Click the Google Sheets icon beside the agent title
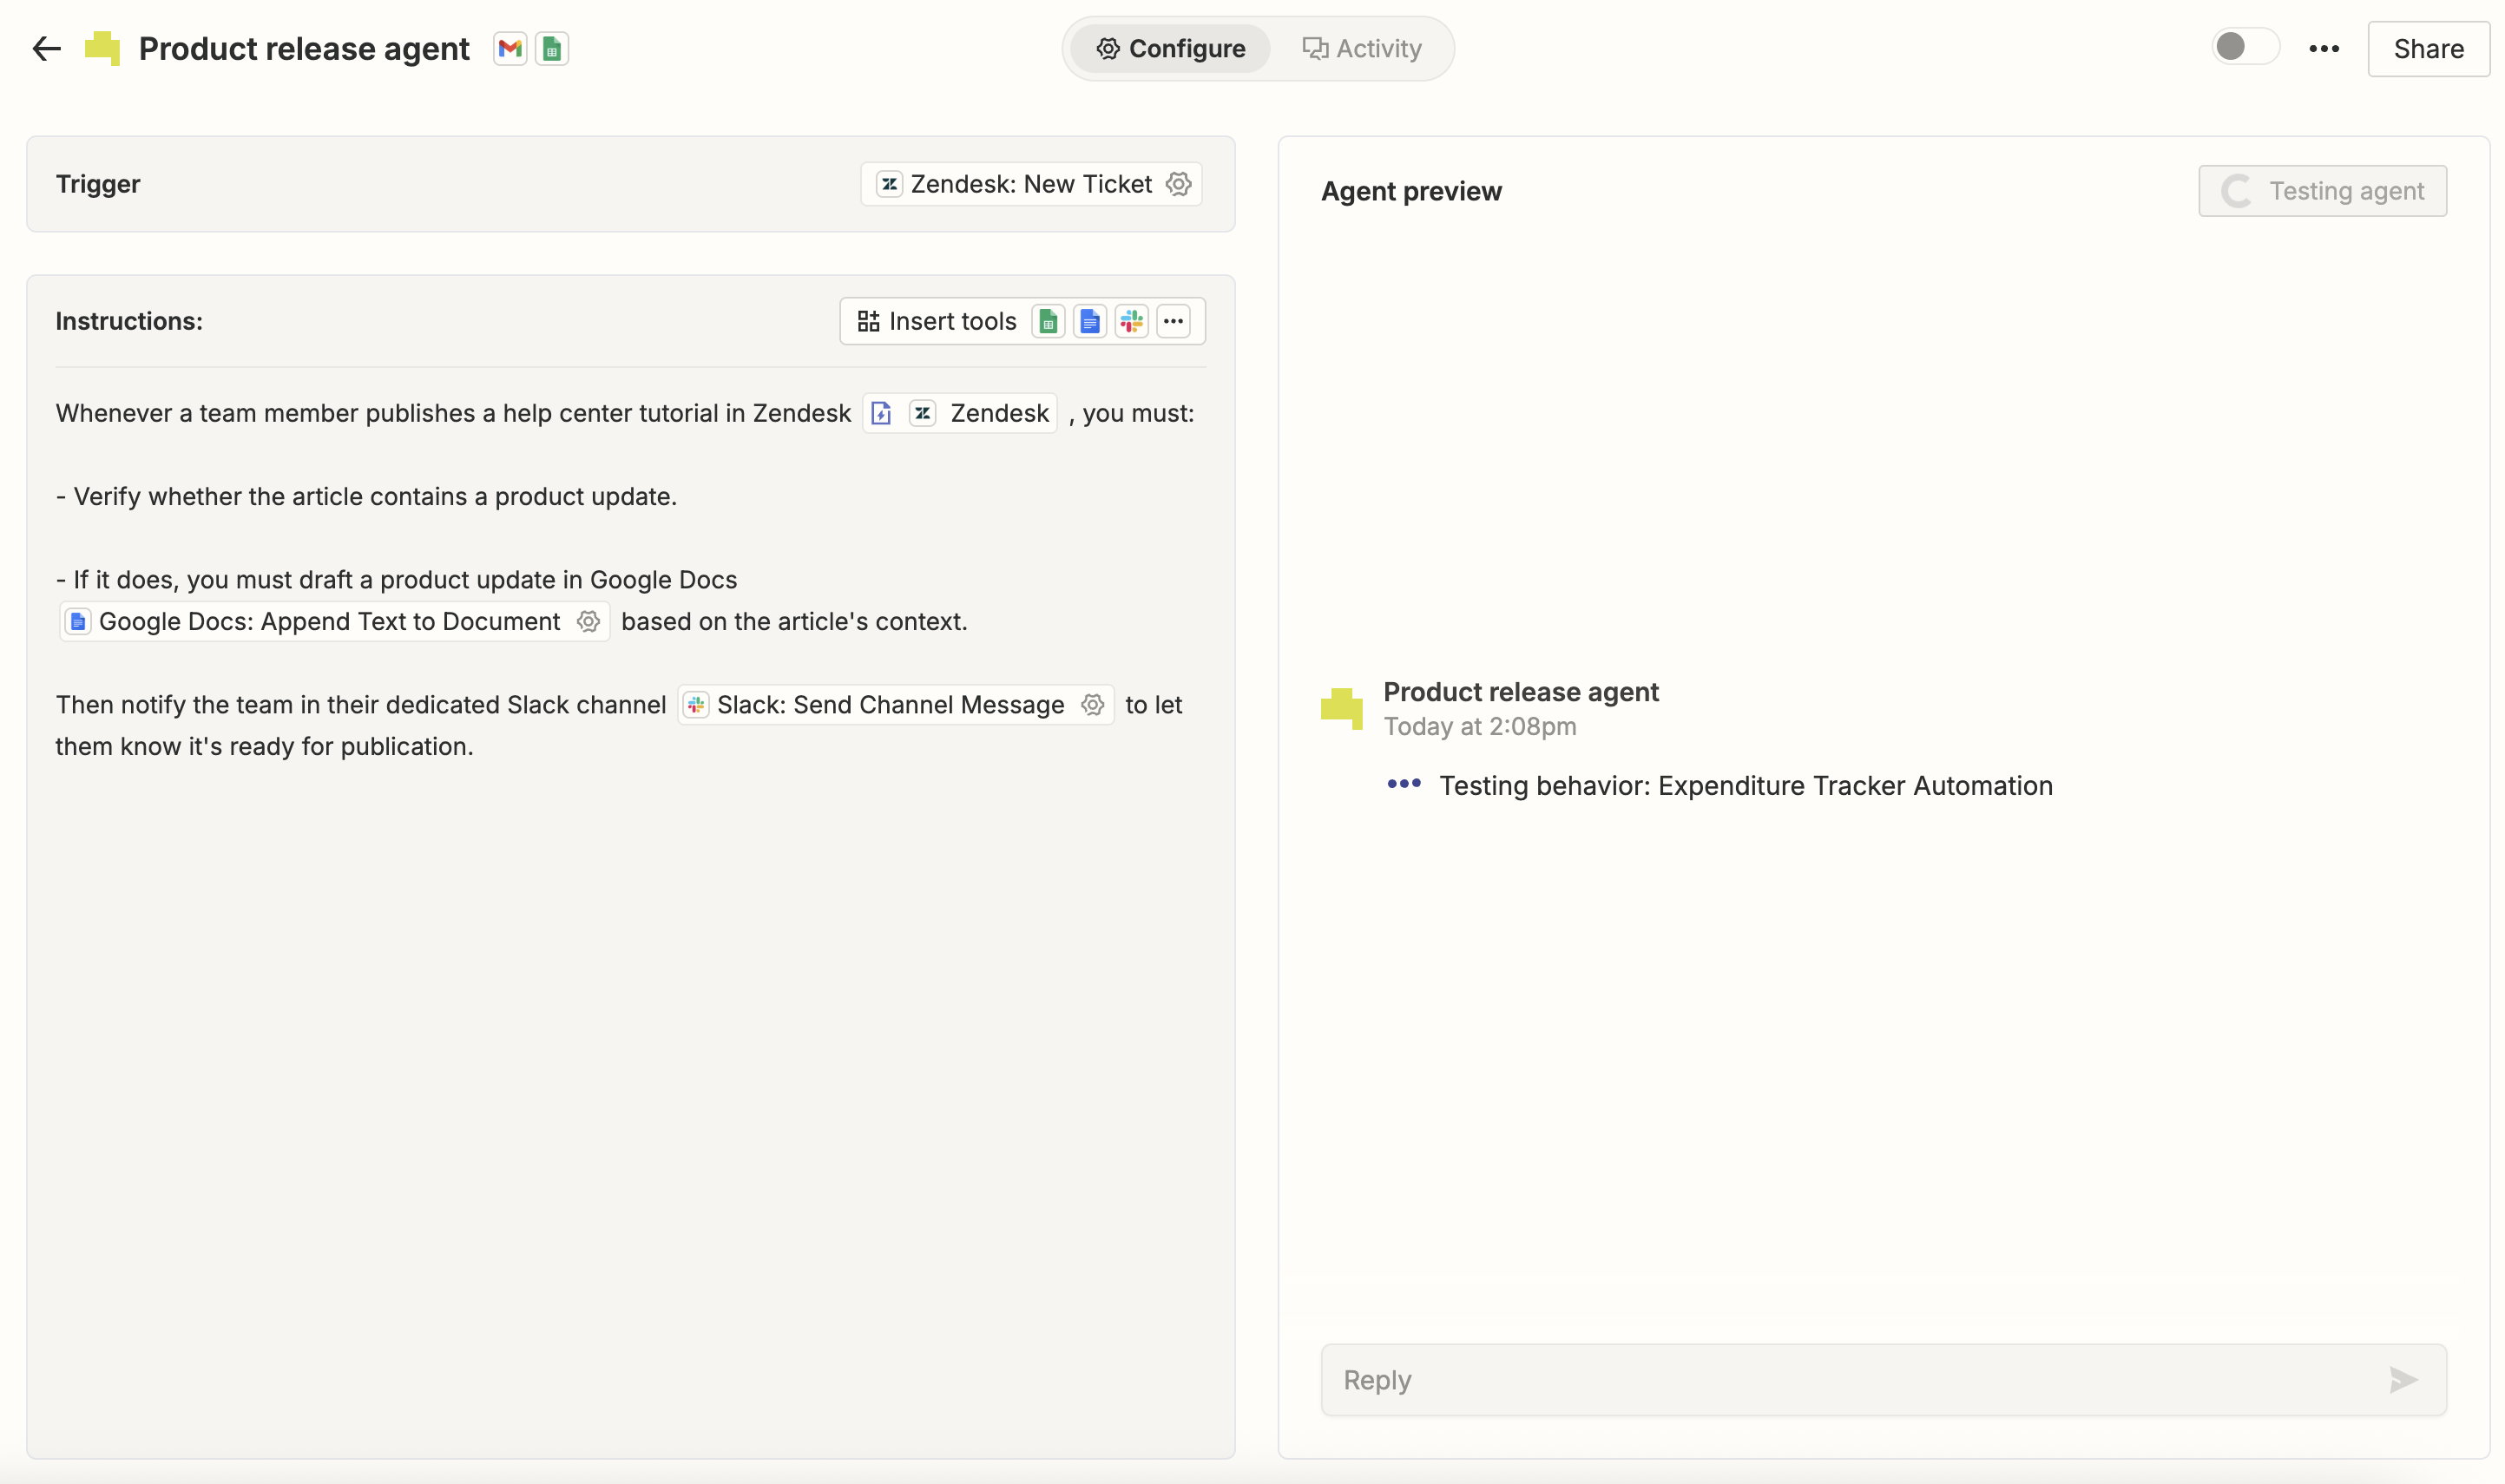The image size is (2505, 1484). (552, 48)
